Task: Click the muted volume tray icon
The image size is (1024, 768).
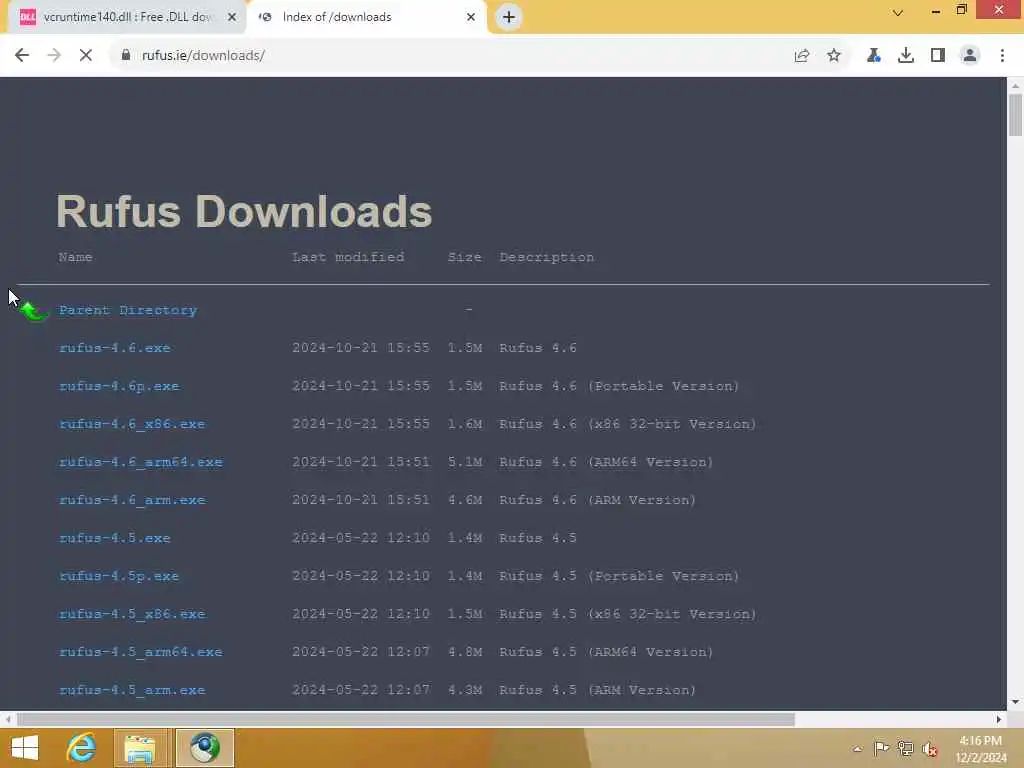Action: point(930,749)
